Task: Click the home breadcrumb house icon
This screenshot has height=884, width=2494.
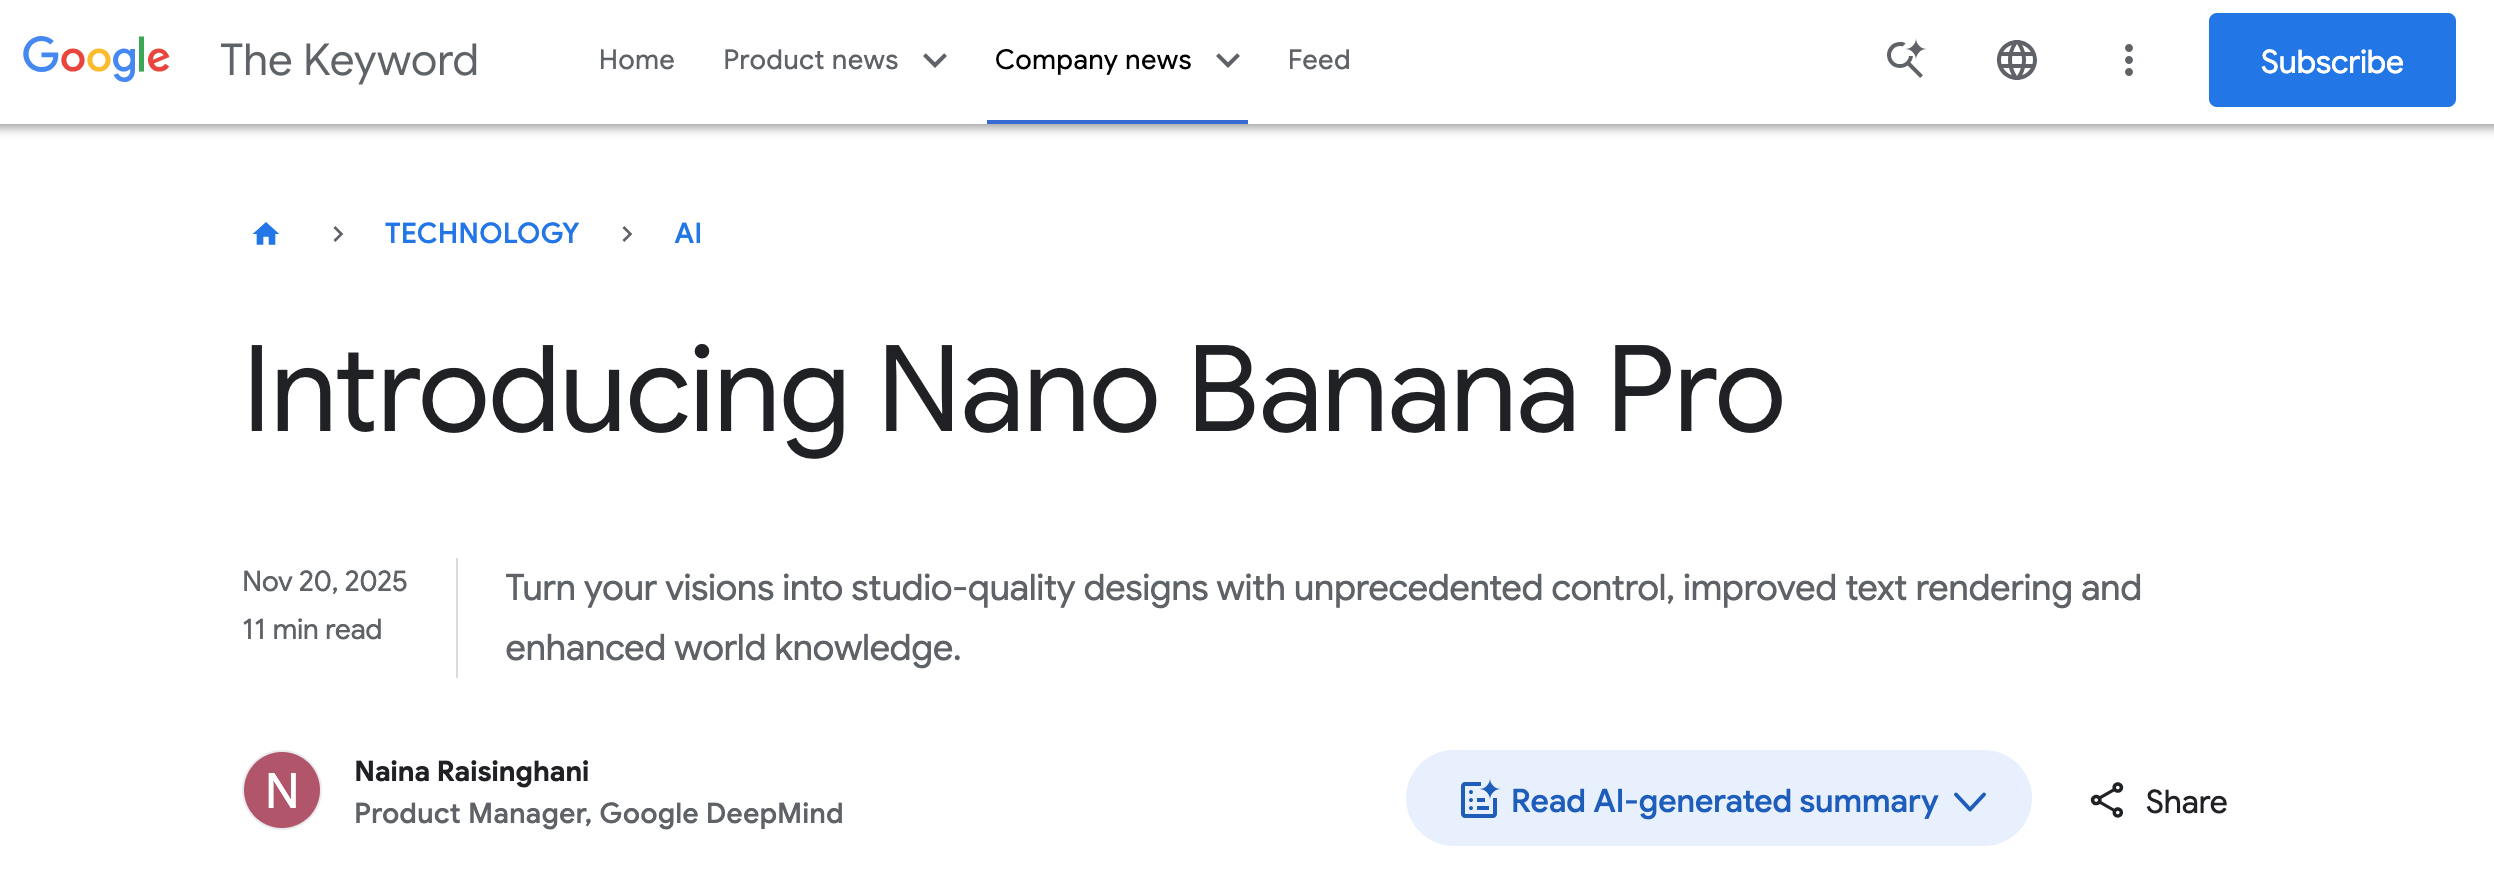Action: click(x=266, y=233)
